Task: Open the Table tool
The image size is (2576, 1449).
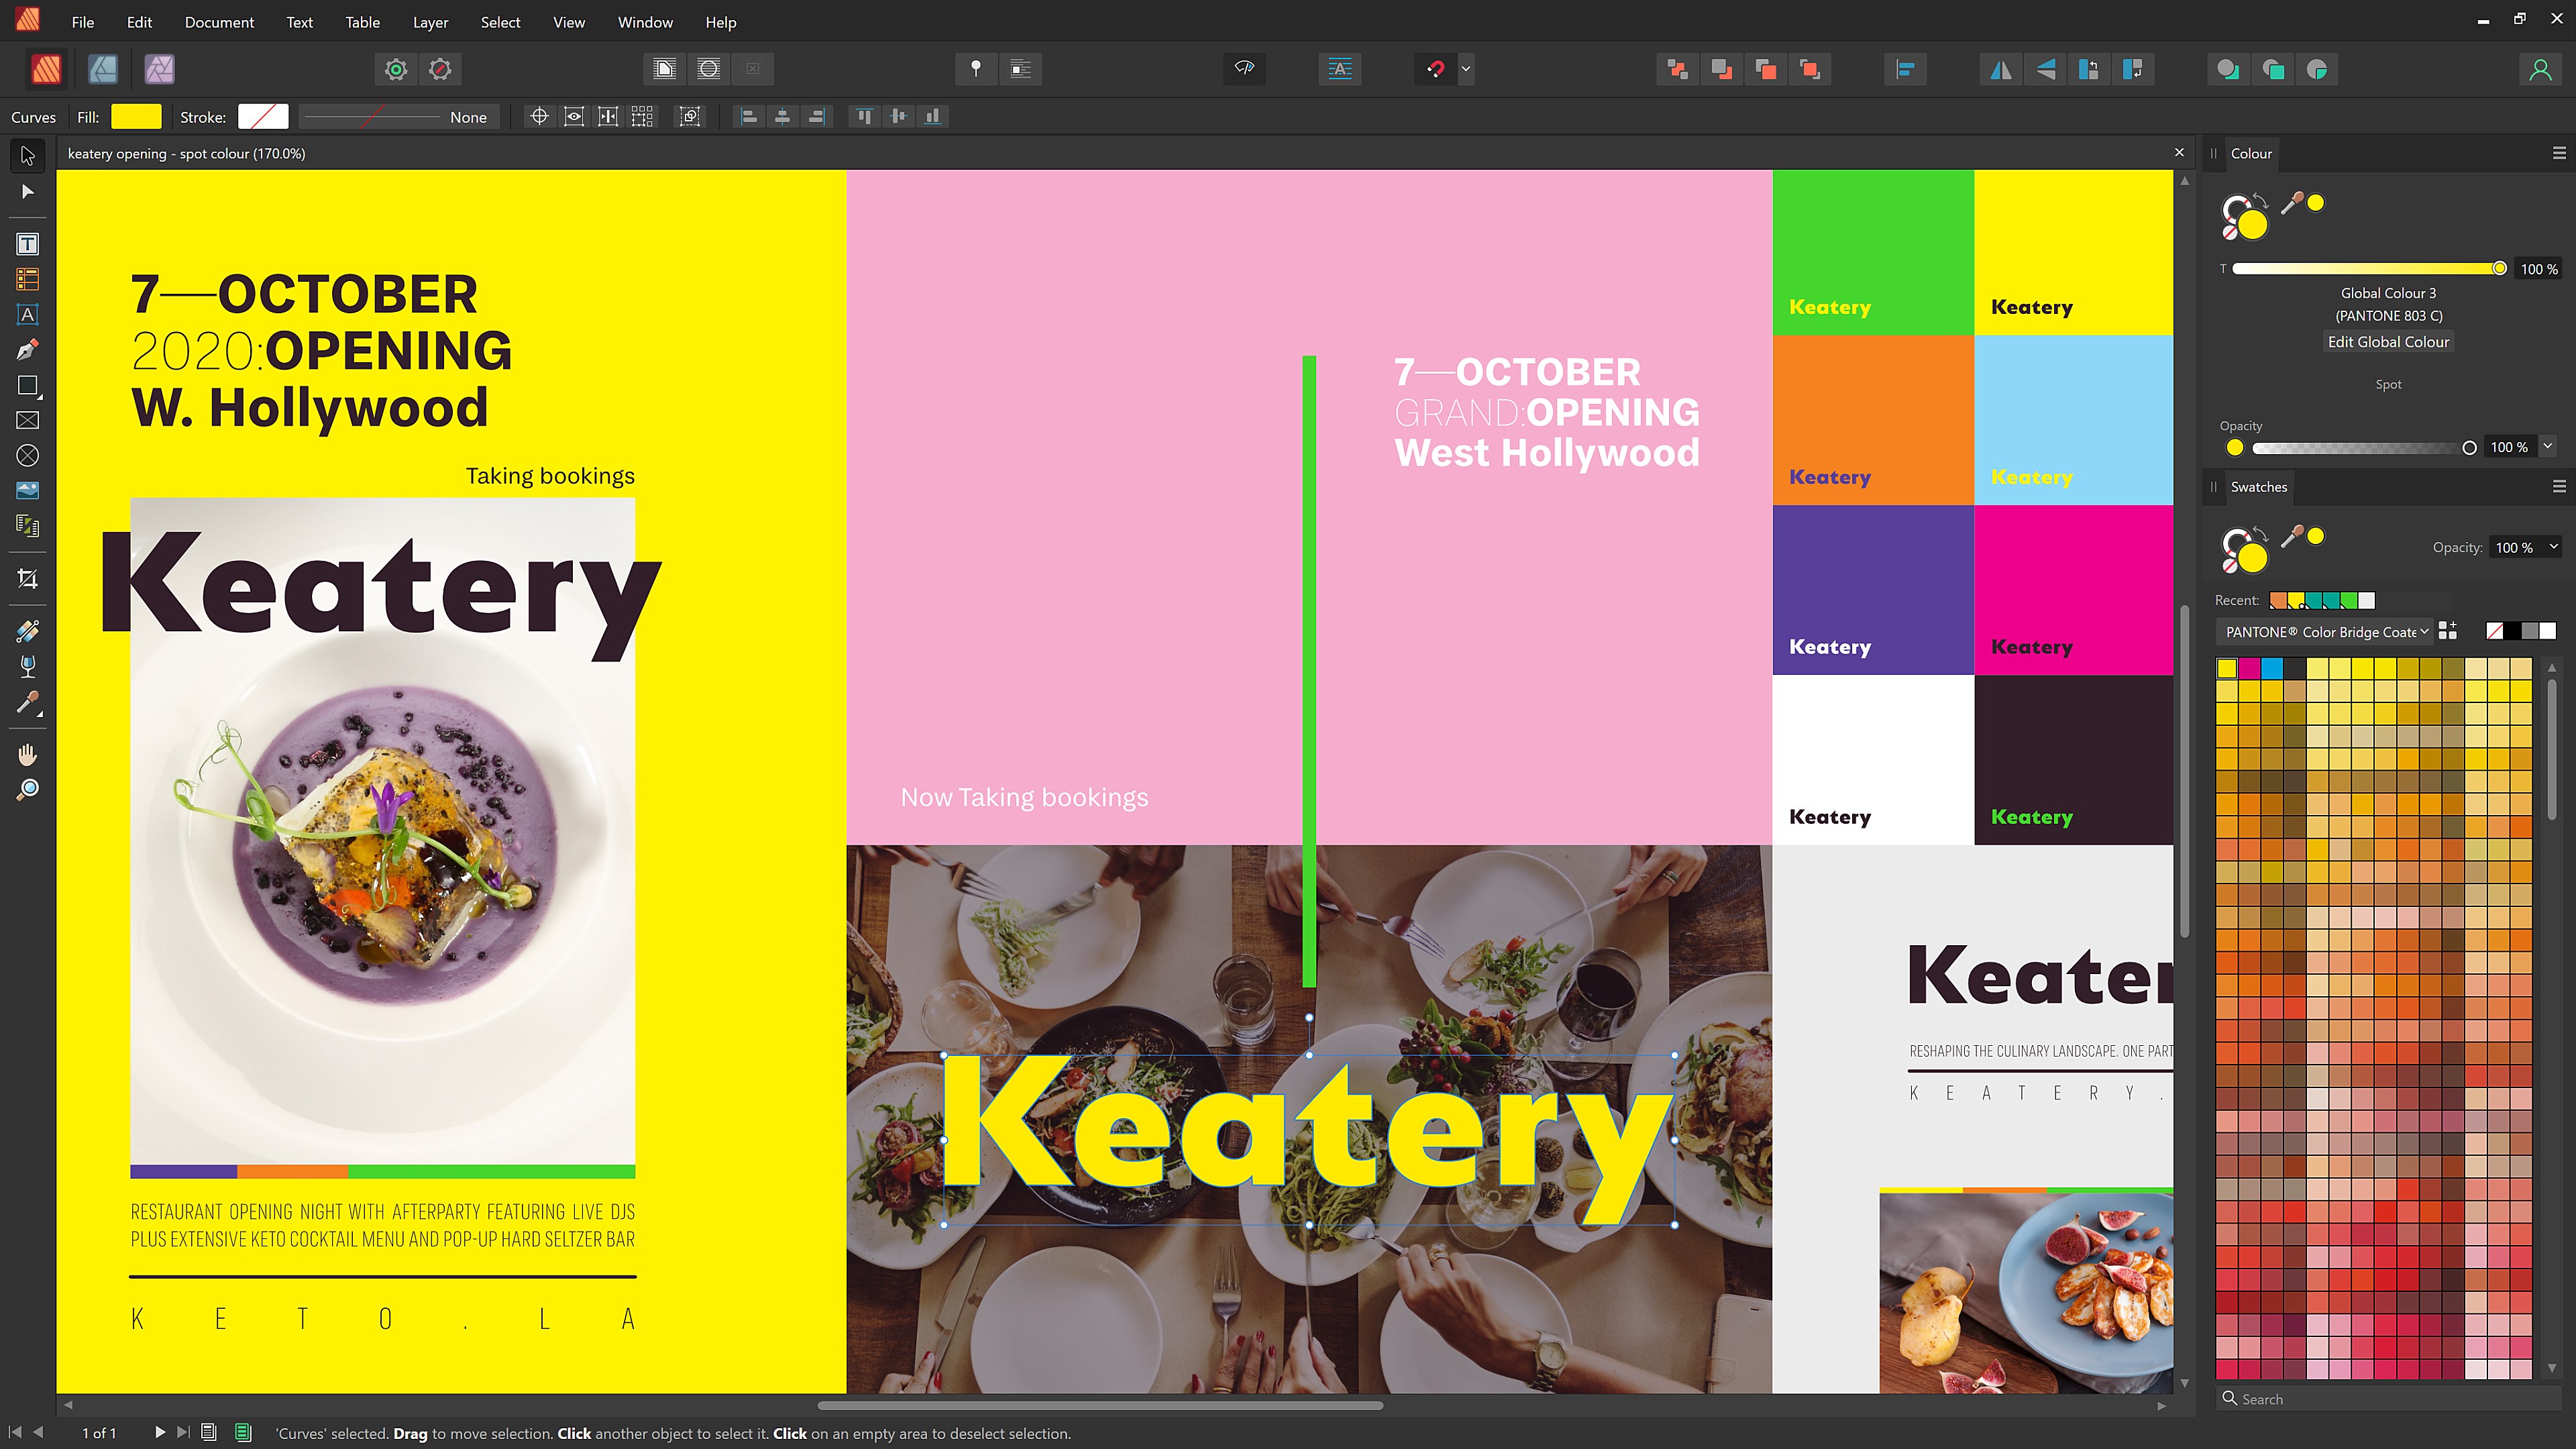Action: point(27,280)
